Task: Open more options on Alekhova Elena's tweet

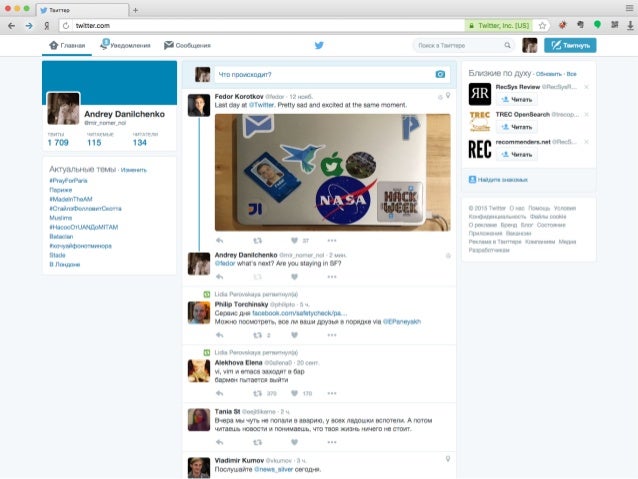Action: 332,393
